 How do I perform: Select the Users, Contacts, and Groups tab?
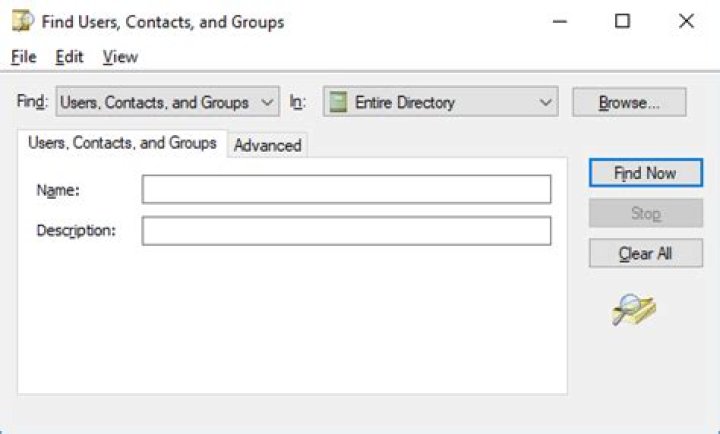tap(122, 143)
